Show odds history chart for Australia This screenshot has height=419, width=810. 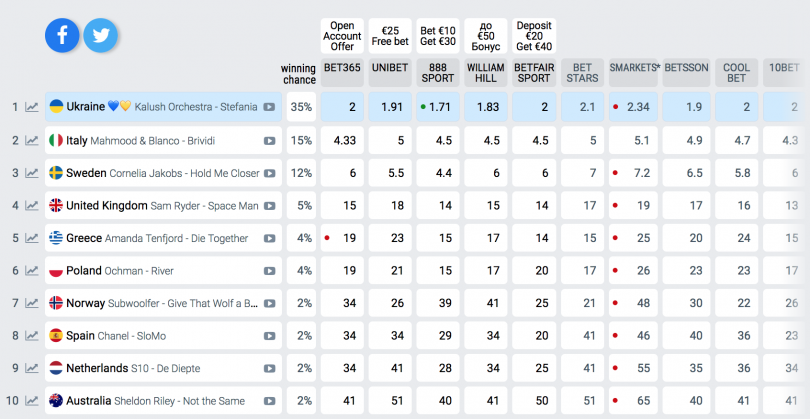(33, 401)
